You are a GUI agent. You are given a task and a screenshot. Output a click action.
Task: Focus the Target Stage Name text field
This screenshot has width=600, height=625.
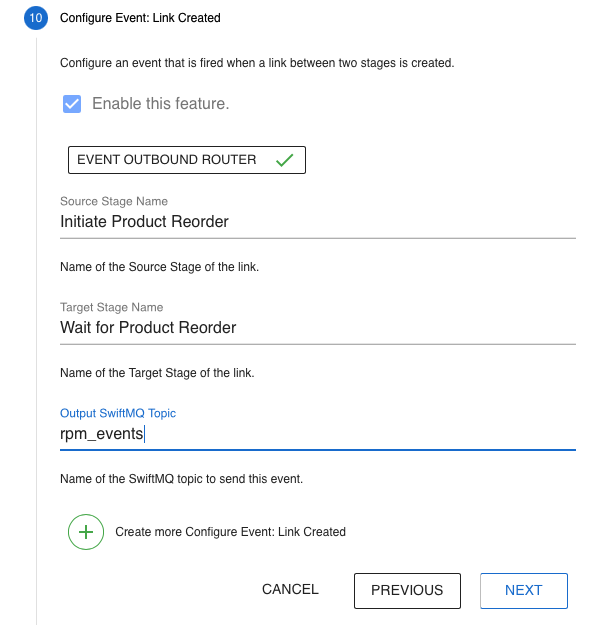[317, 328]
